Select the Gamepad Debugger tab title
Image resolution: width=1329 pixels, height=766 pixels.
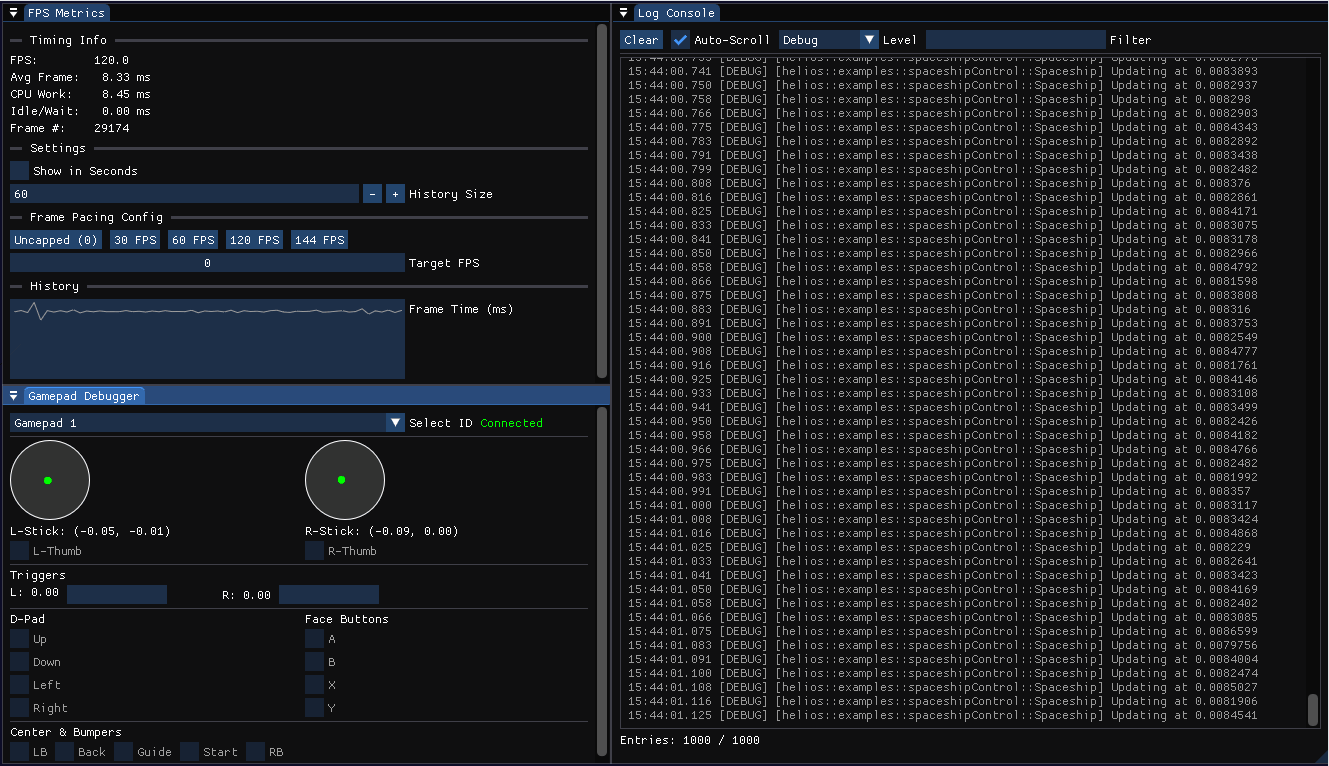[x=84, y=396]
